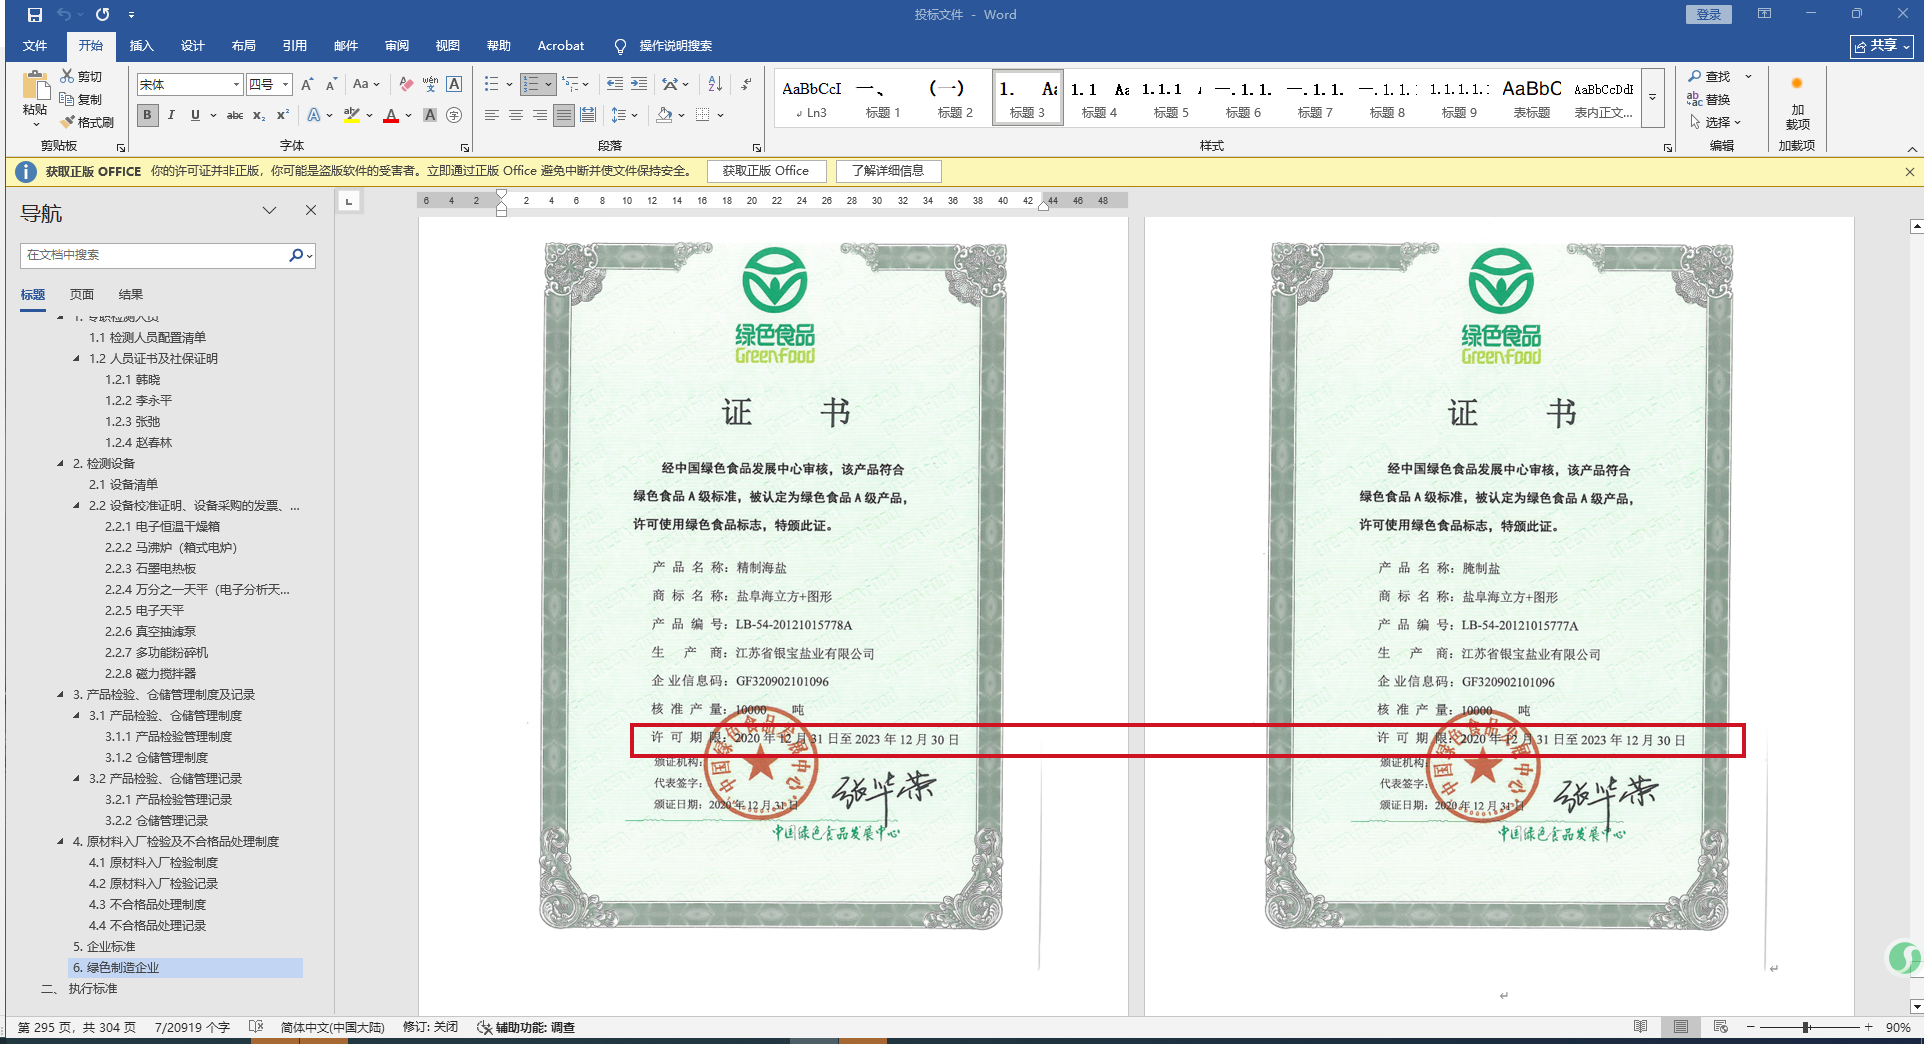Open the font name dropdown (宋体)

pos(236,85)
